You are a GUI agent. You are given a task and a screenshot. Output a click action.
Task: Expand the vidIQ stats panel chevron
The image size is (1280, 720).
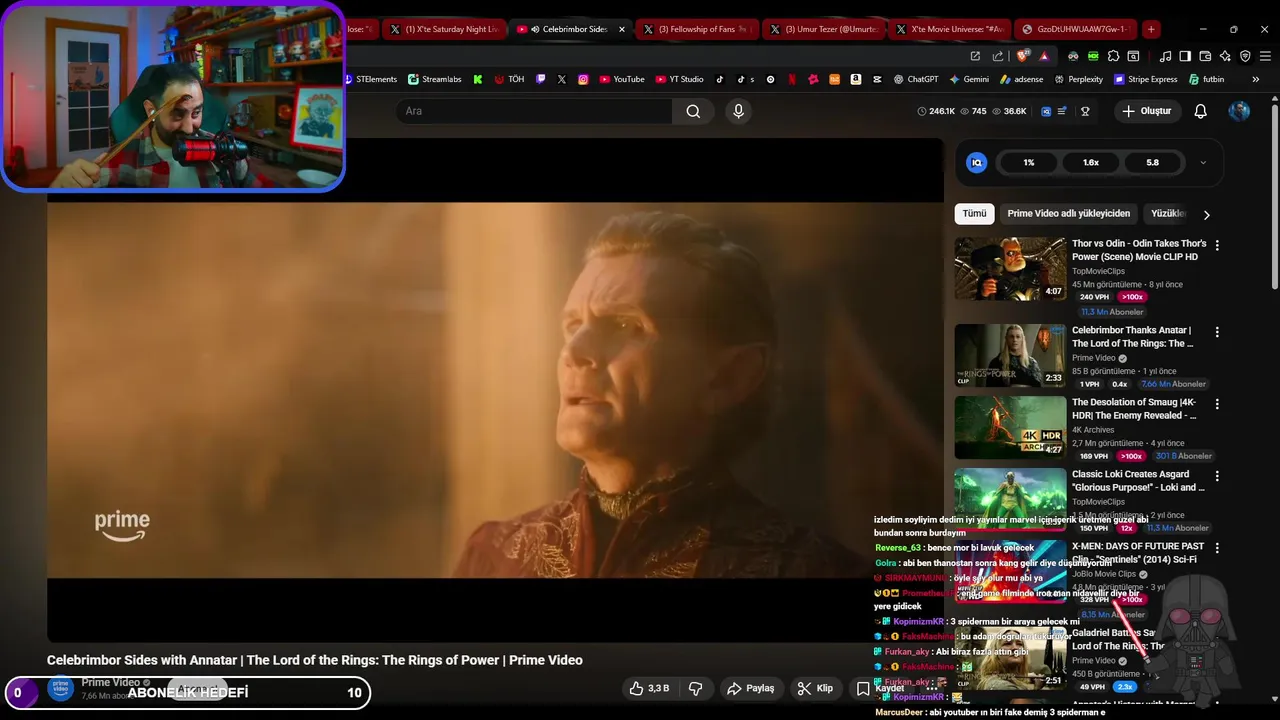click(x=1203, y=162)
